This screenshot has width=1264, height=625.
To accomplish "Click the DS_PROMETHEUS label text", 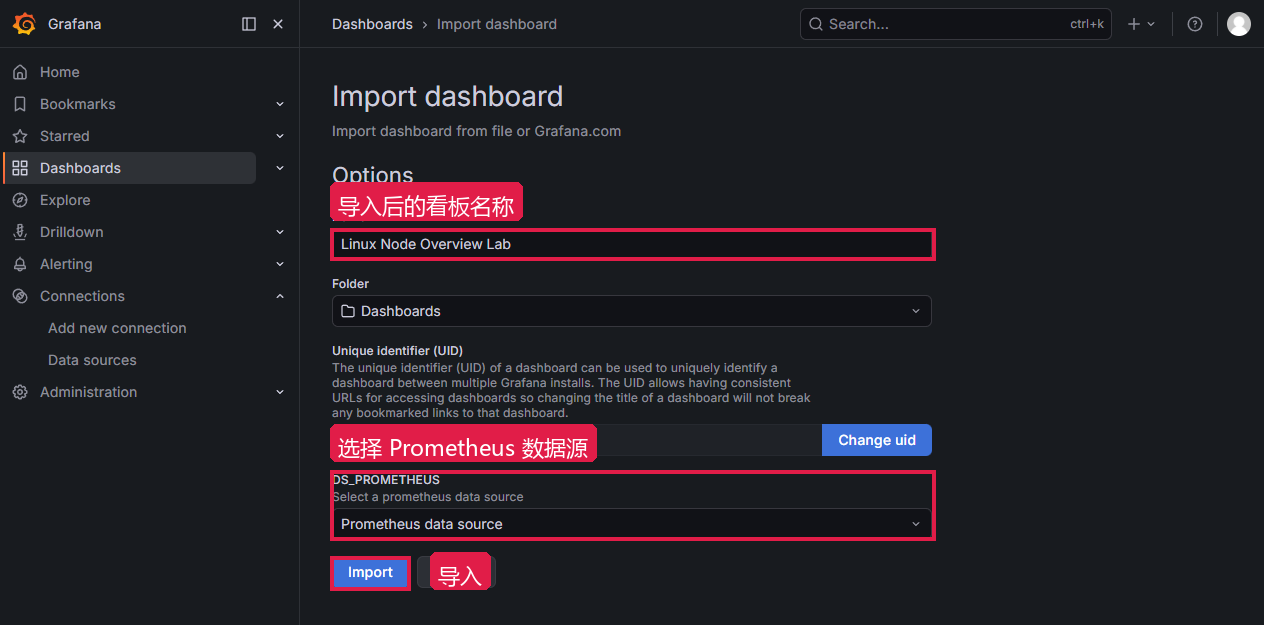I will pos(386,480).
